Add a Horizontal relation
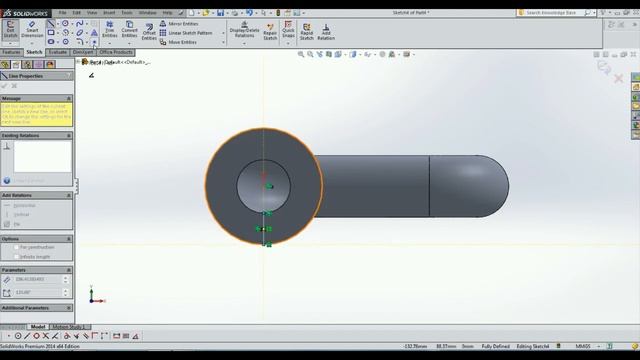 [x=20, y=205]
